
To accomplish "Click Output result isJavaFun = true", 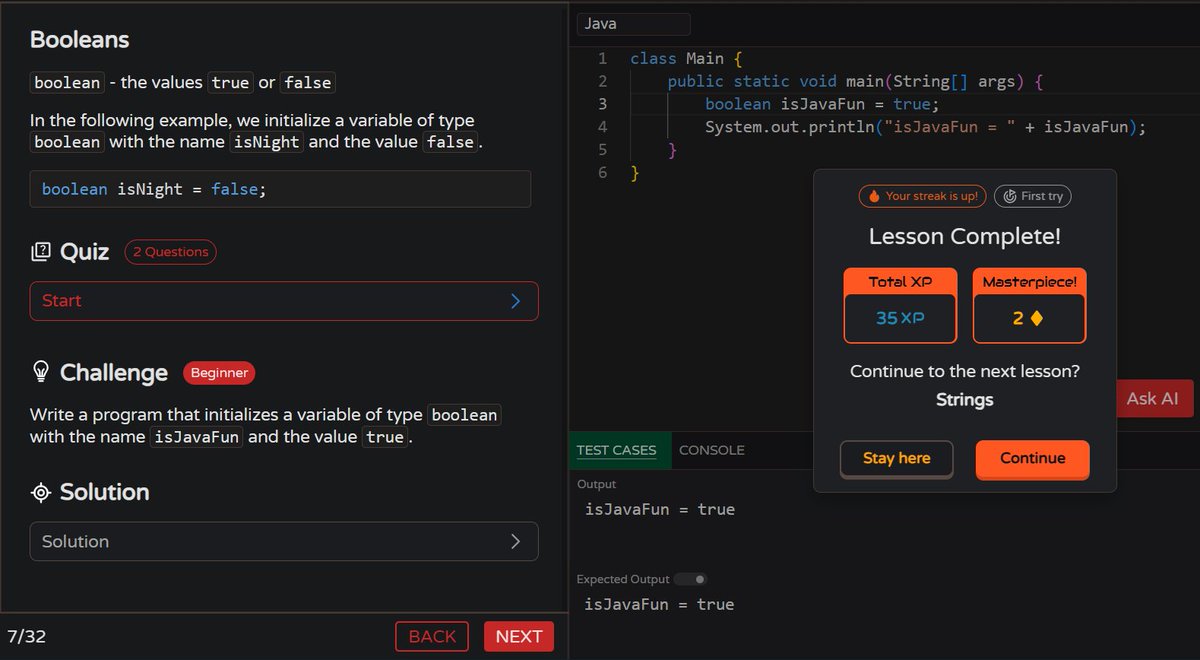I will [660, 510].
